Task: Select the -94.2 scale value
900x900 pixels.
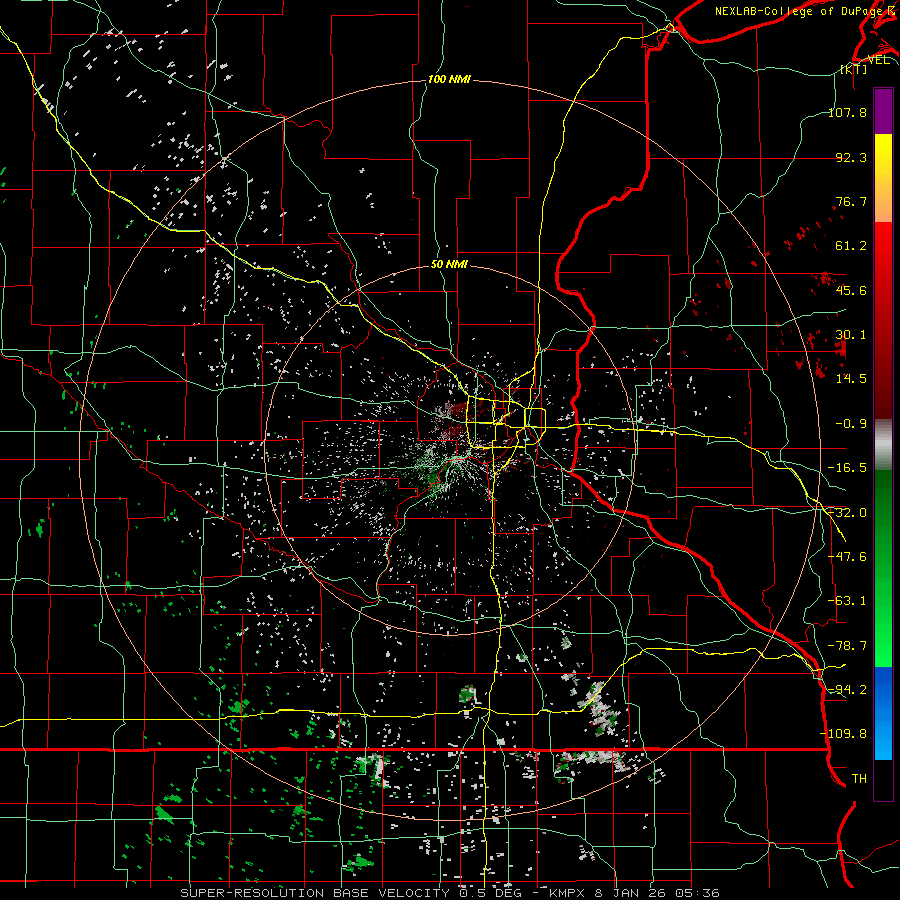Action: [848, 689]
